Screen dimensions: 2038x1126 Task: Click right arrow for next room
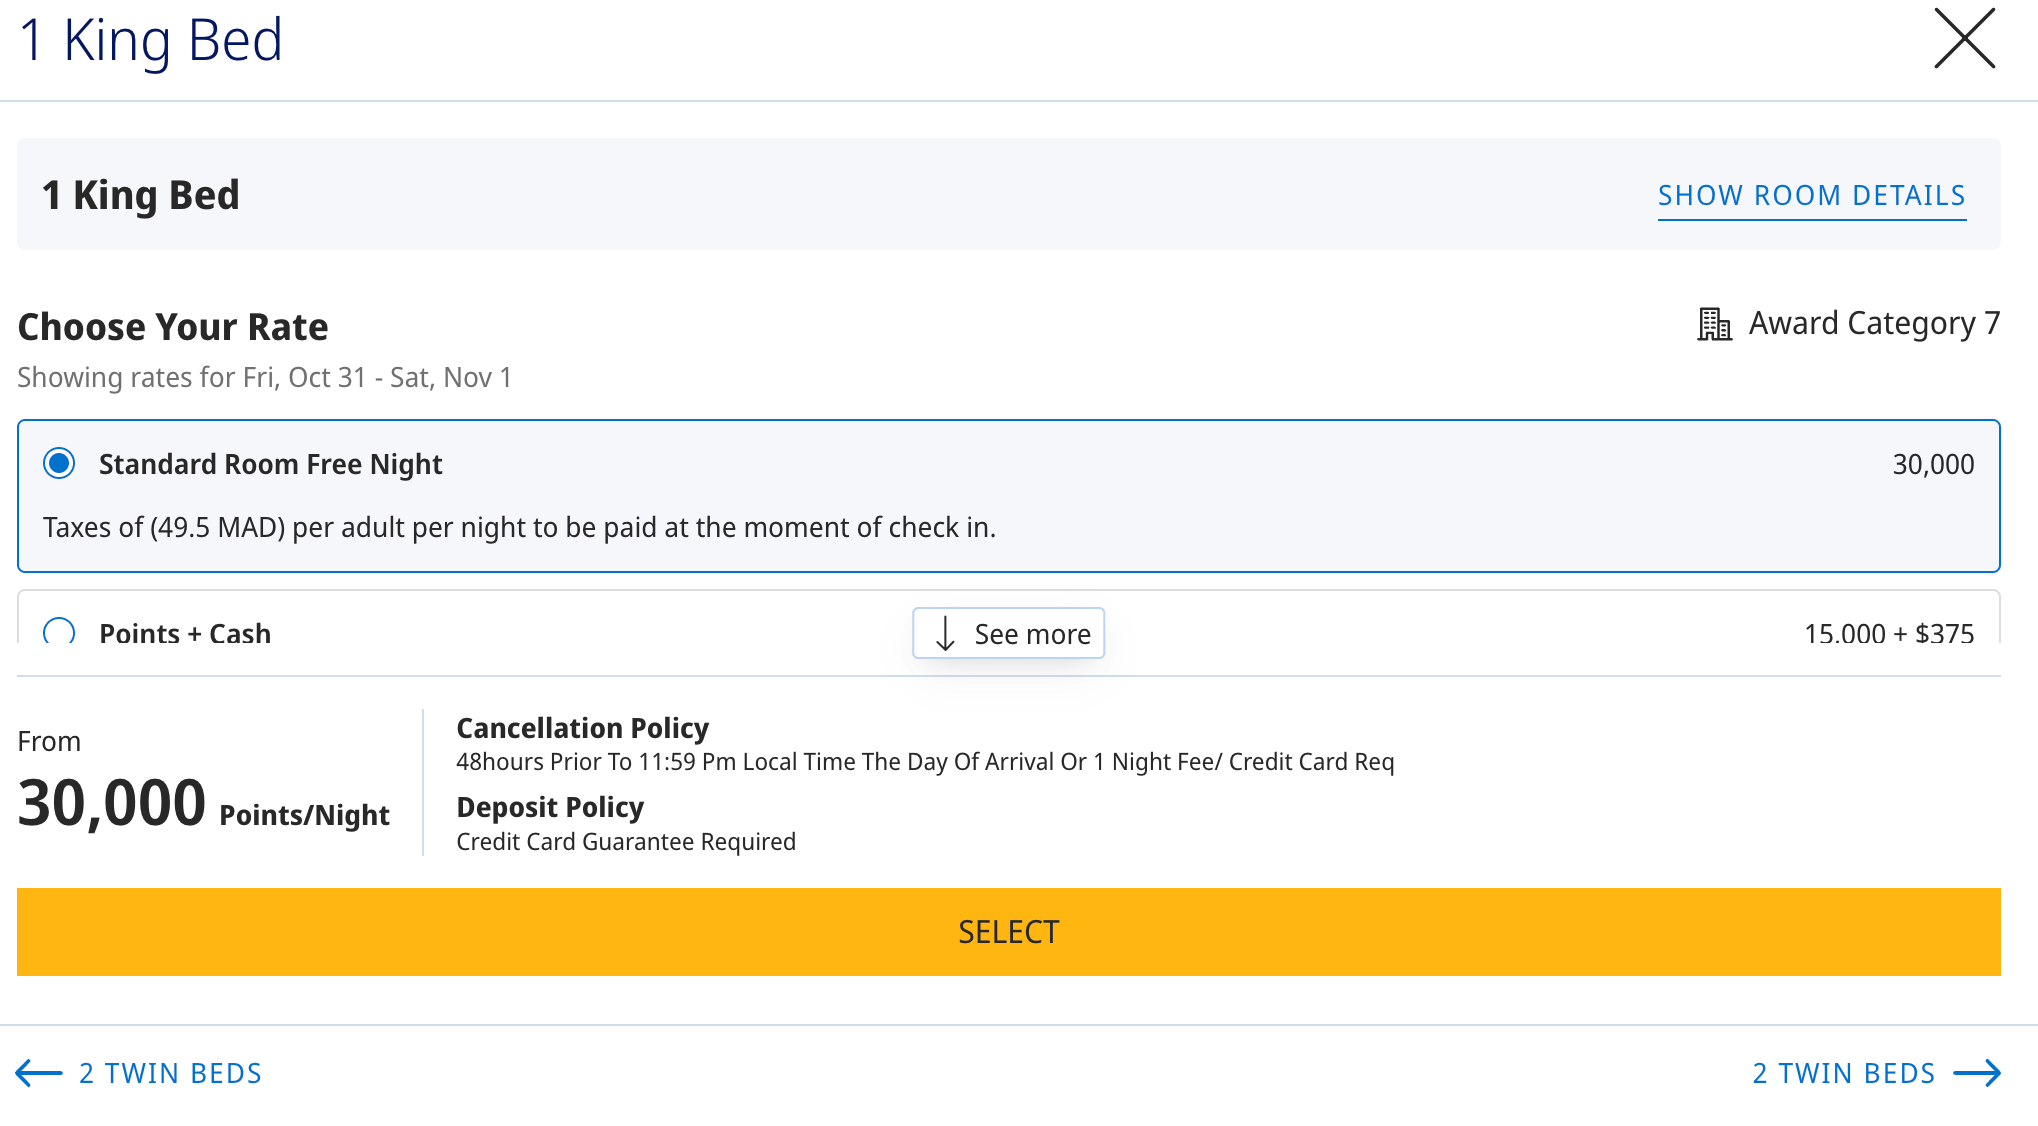point(1977,1073)
